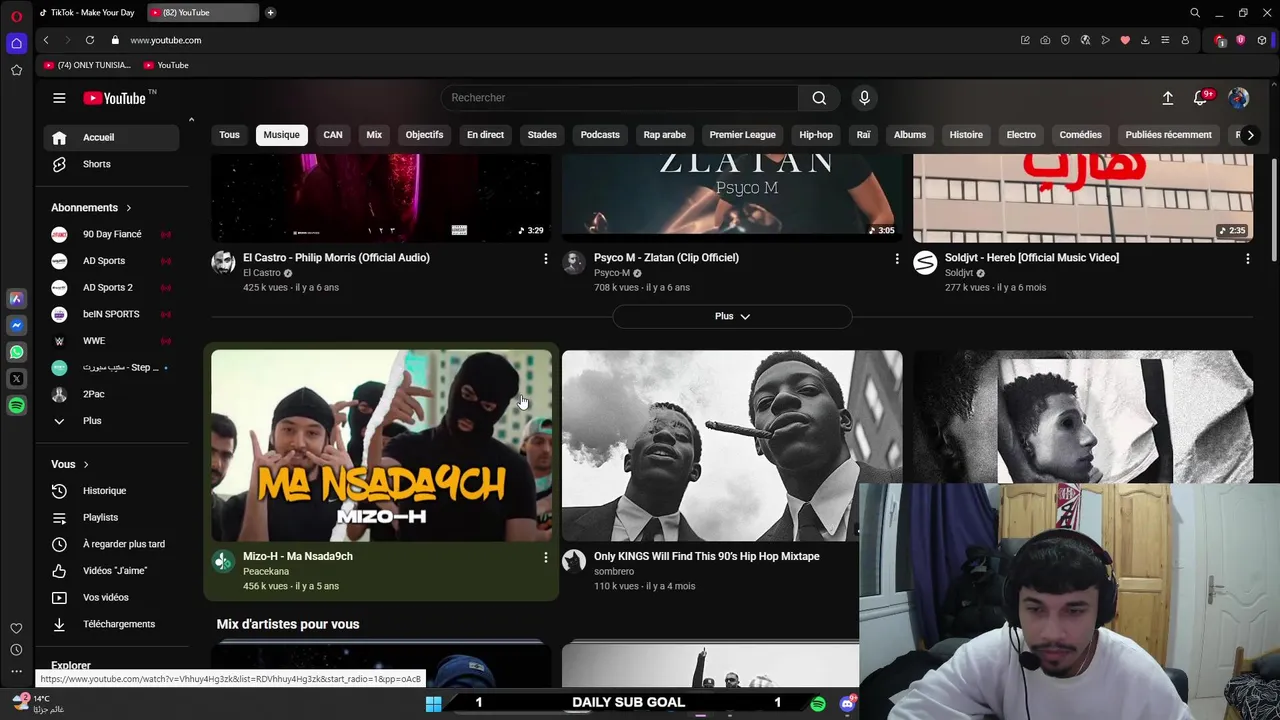Viewport: 1280px width, 720px height.
Task: Play Only KINGS 90's Hip Hop Mixtape thumbnail
Action: click(x=732, y=446)
